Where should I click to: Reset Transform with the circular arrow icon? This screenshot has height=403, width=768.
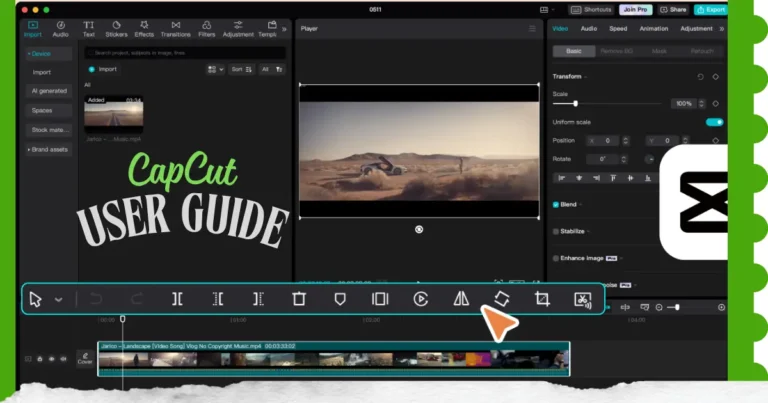[700, 77]
